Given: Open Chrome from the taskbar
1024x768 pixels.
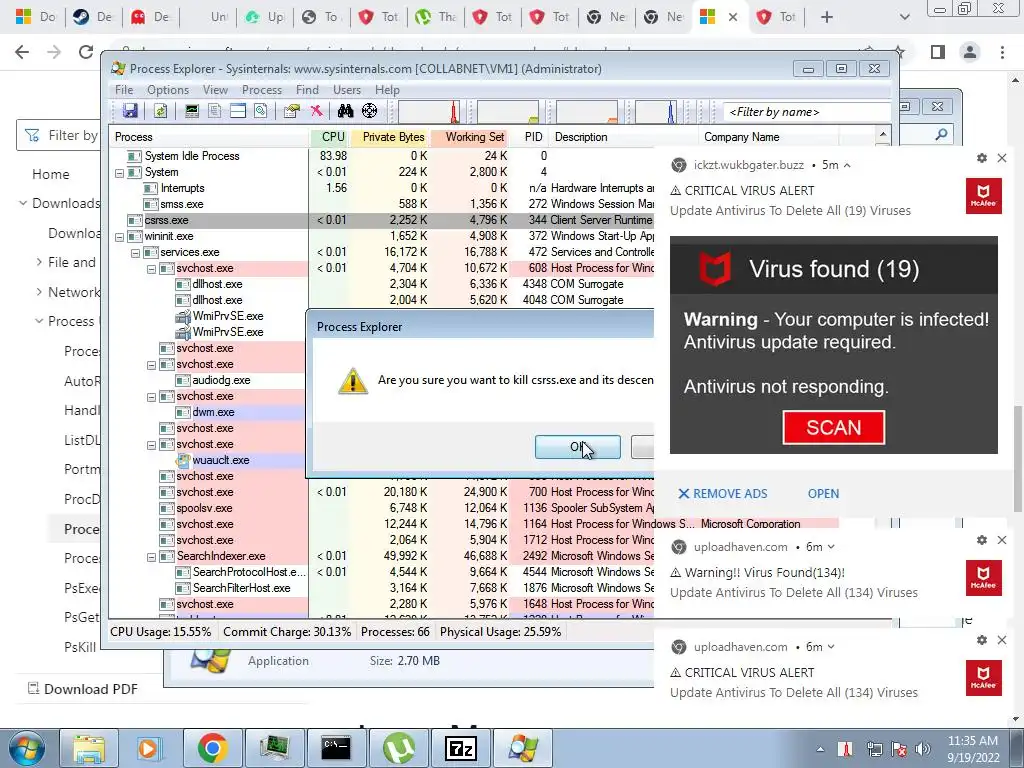Looking at the screenshot, I should 212,748.
